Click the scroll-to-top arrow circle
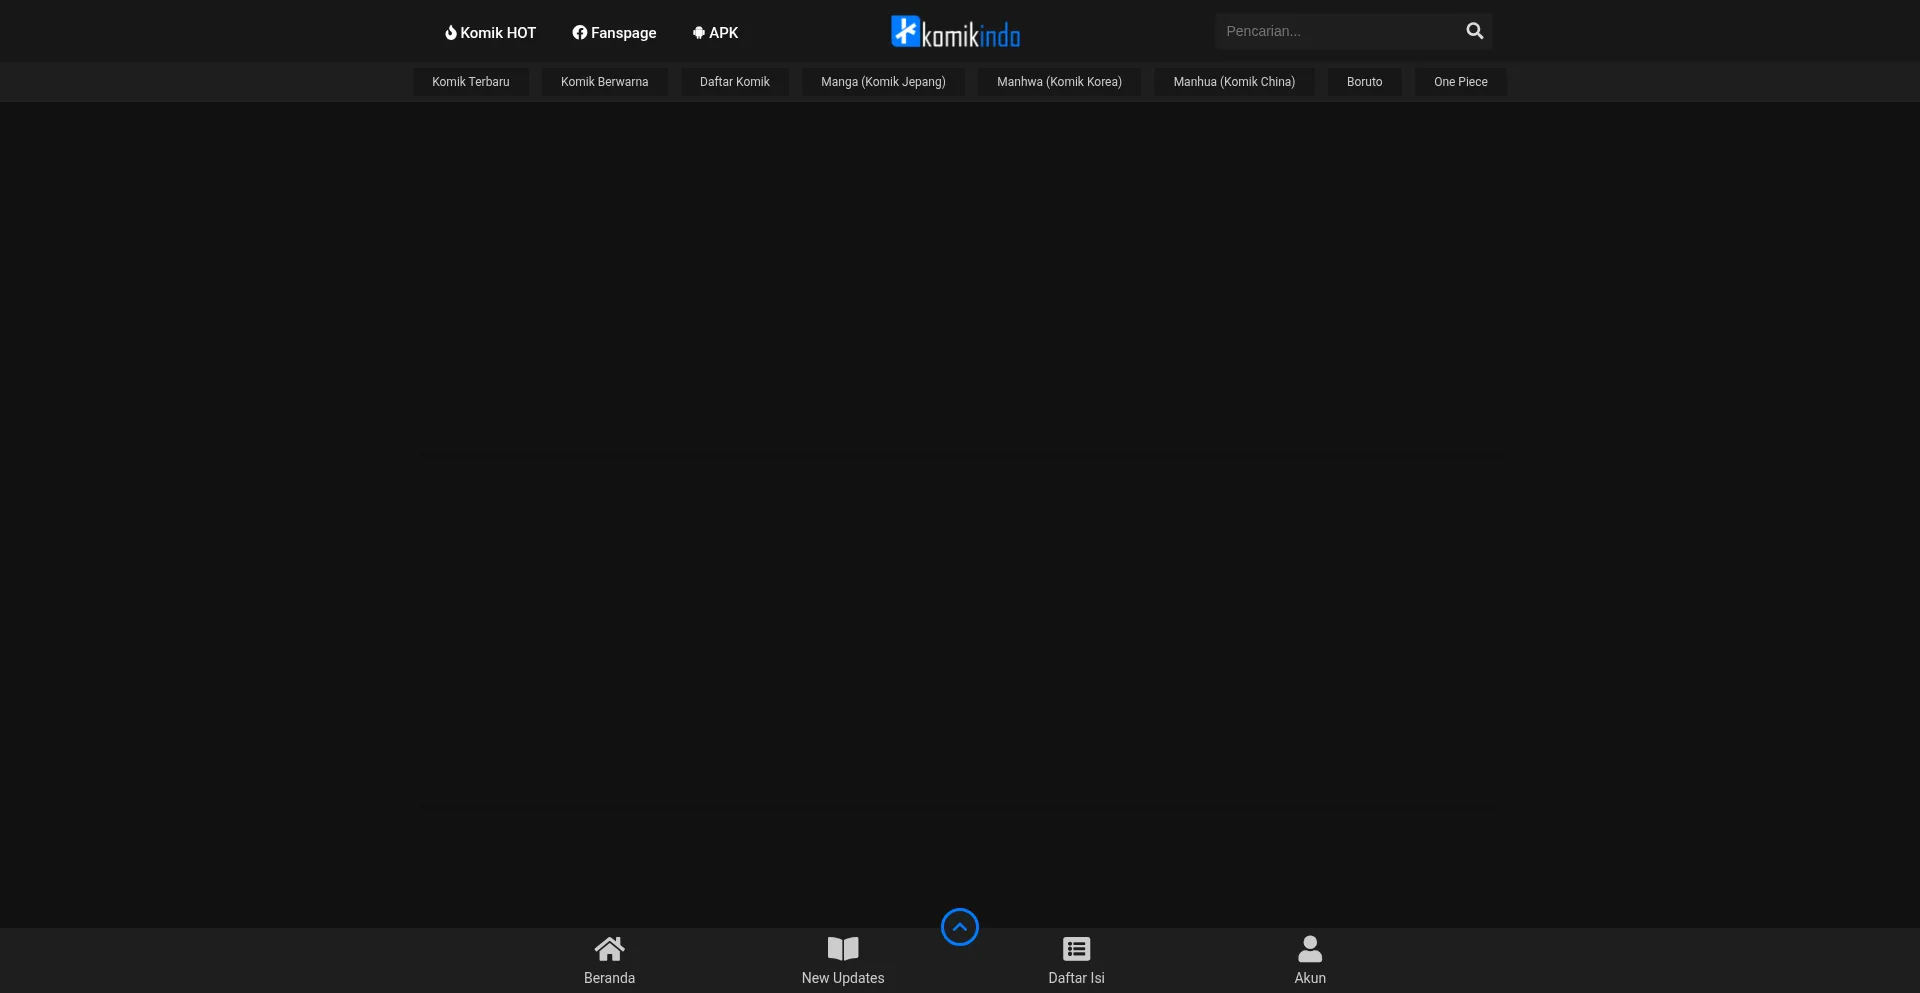 point(959,927)
